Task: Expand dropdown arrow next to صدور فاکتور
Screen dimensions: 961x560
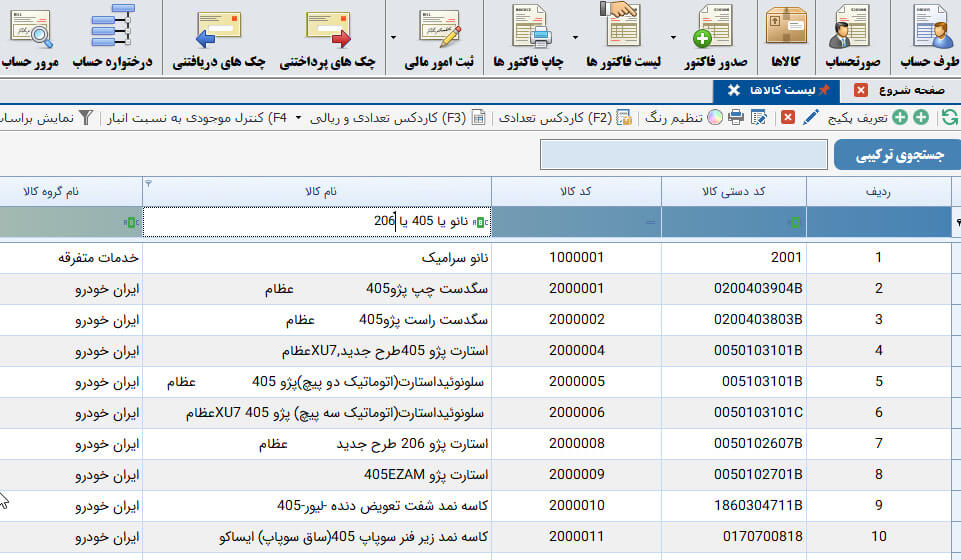Action: tap(673, 37)
